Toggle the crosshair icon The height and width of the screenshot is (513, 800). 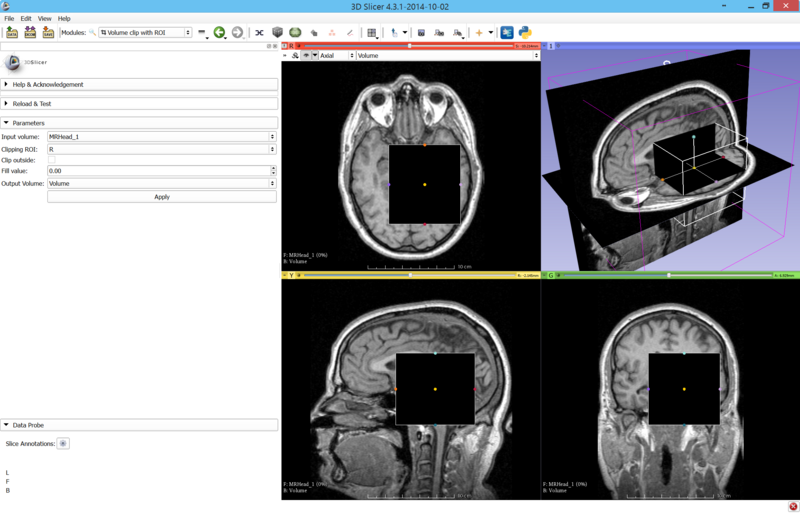479,33
